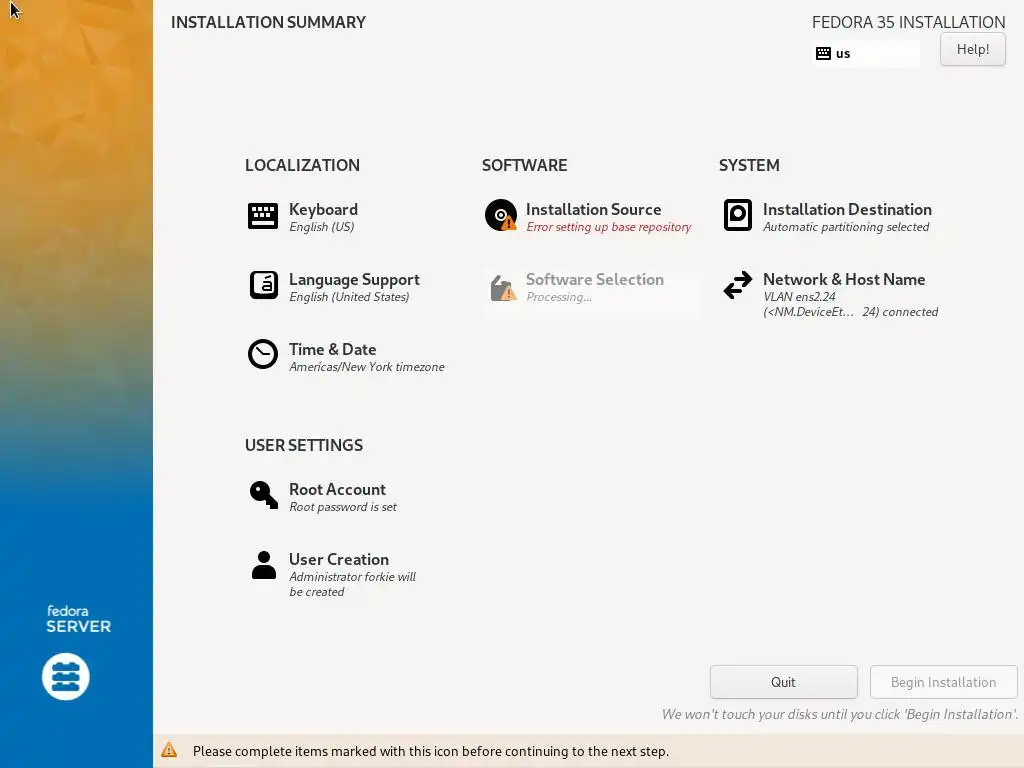
Task: Open the Installation Destination title
Action: click(x=847, y=209)
